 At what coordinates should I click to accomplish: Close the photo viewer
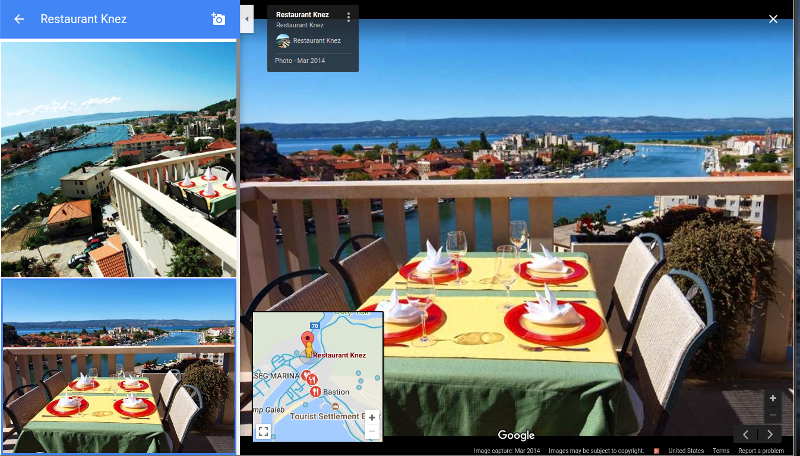pyautogui.click(x=772, y=19)
